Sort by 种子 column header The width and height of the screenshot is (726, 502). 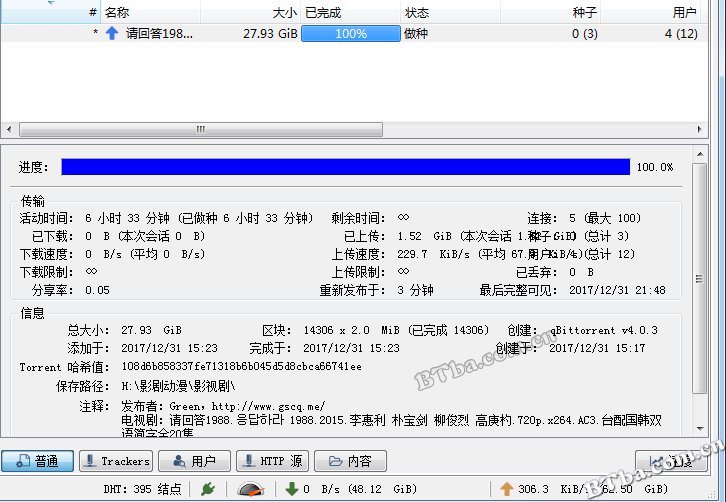(551, 13)
